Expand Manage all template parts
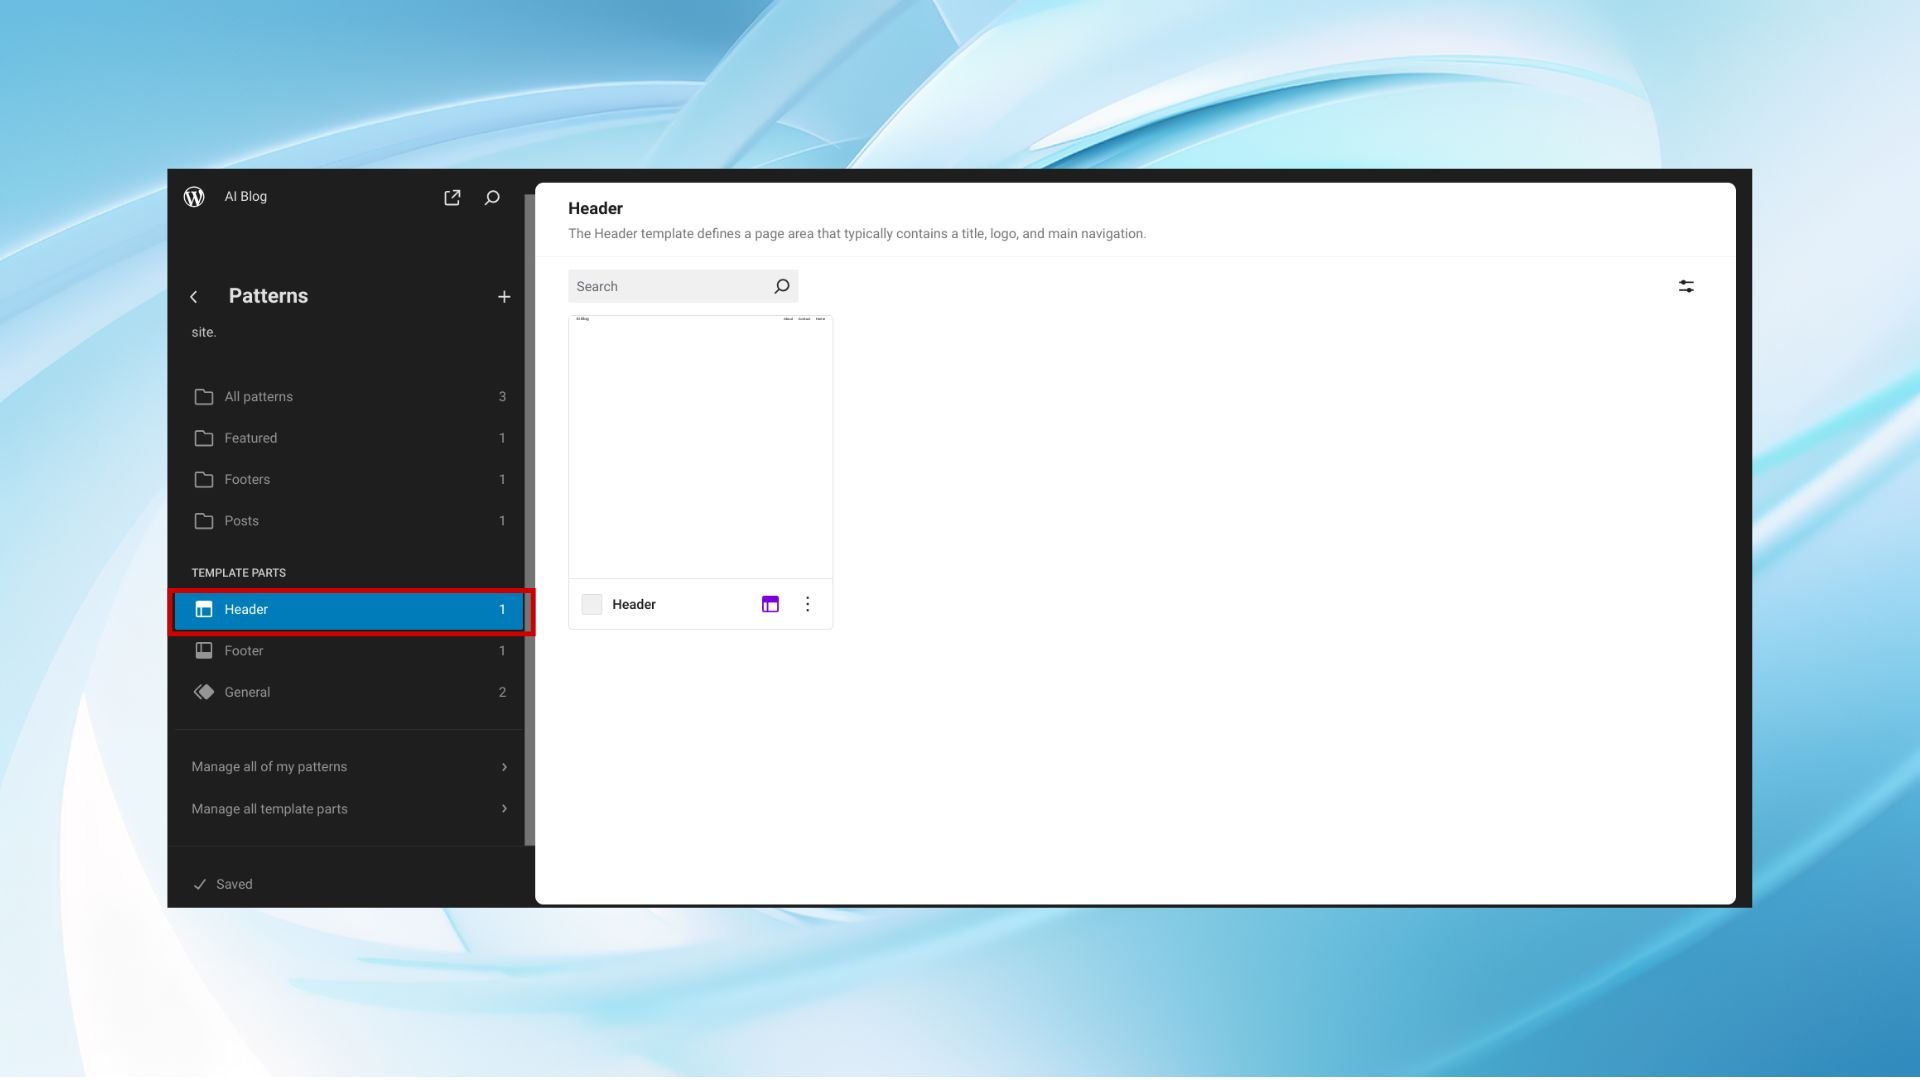 pyautogui.click(x=348, y=809)
